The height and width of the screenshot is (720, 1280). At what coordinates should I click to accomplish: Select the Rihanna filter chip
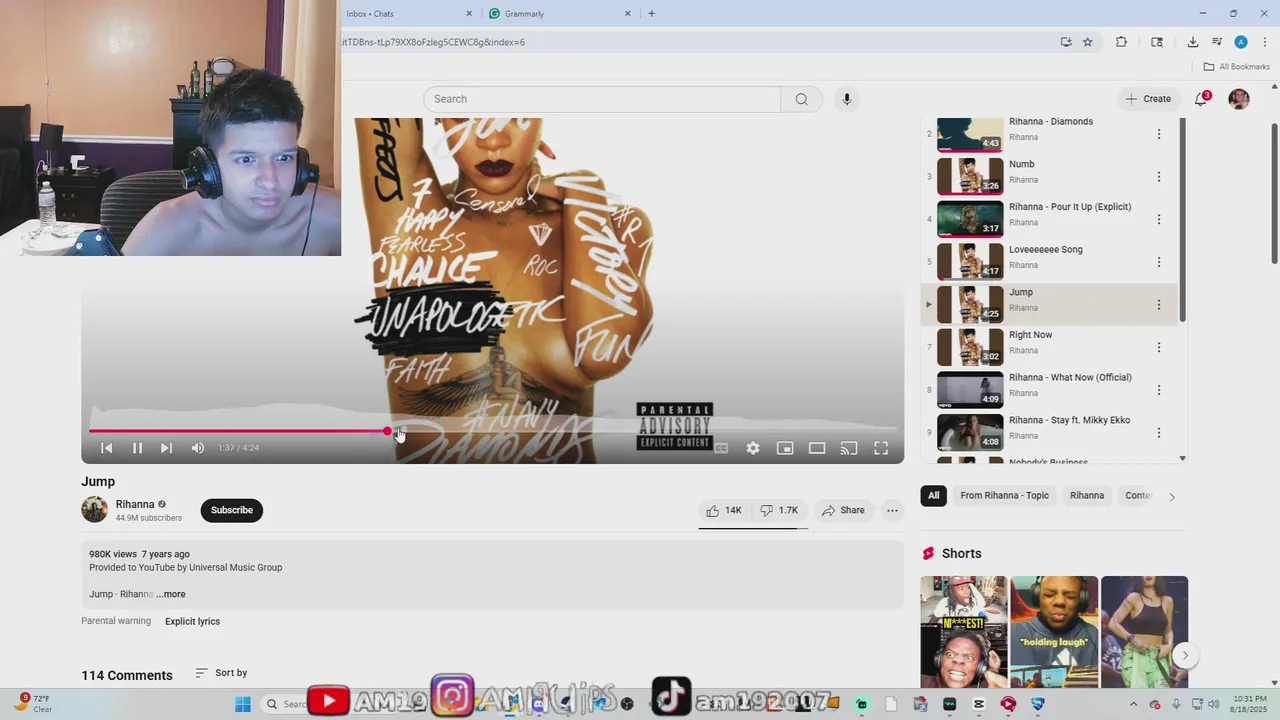1087,496
